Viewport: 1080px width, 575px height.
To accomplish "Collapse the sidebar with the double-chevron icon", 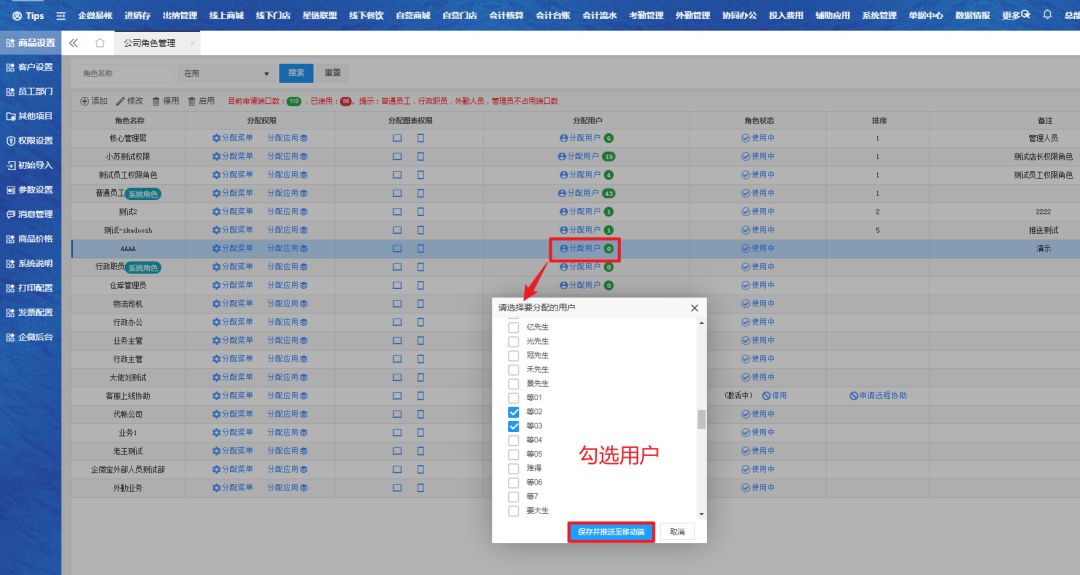I will pyautogui.click(x=74, y=44).
